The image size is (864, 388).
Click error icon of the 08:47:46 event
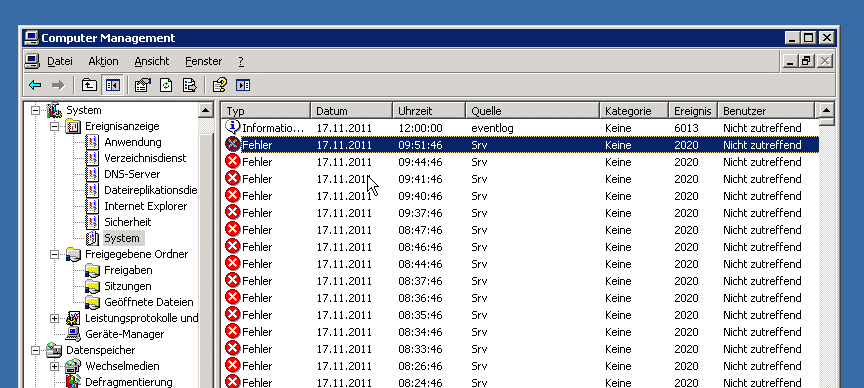pyautogui.click(x=233, y=230)
